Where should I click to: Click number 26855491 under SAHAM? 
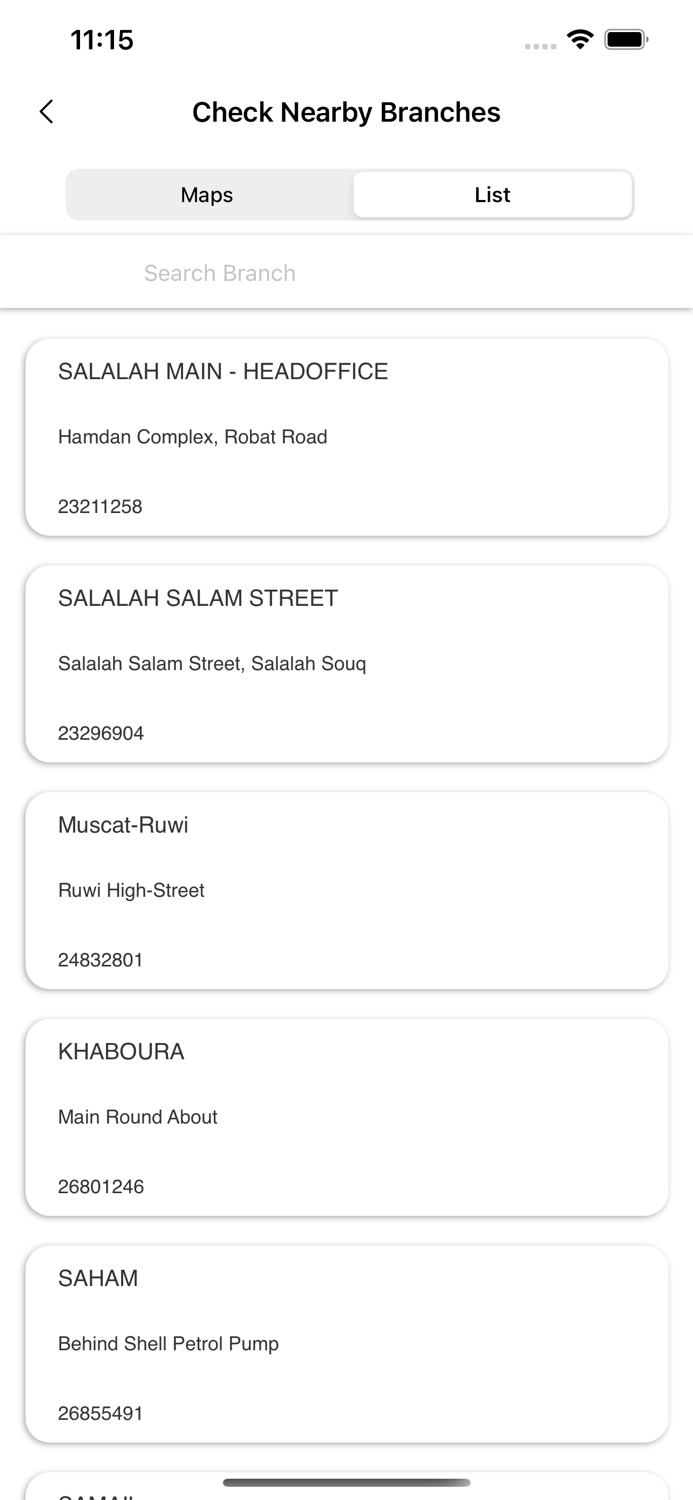100,1413
